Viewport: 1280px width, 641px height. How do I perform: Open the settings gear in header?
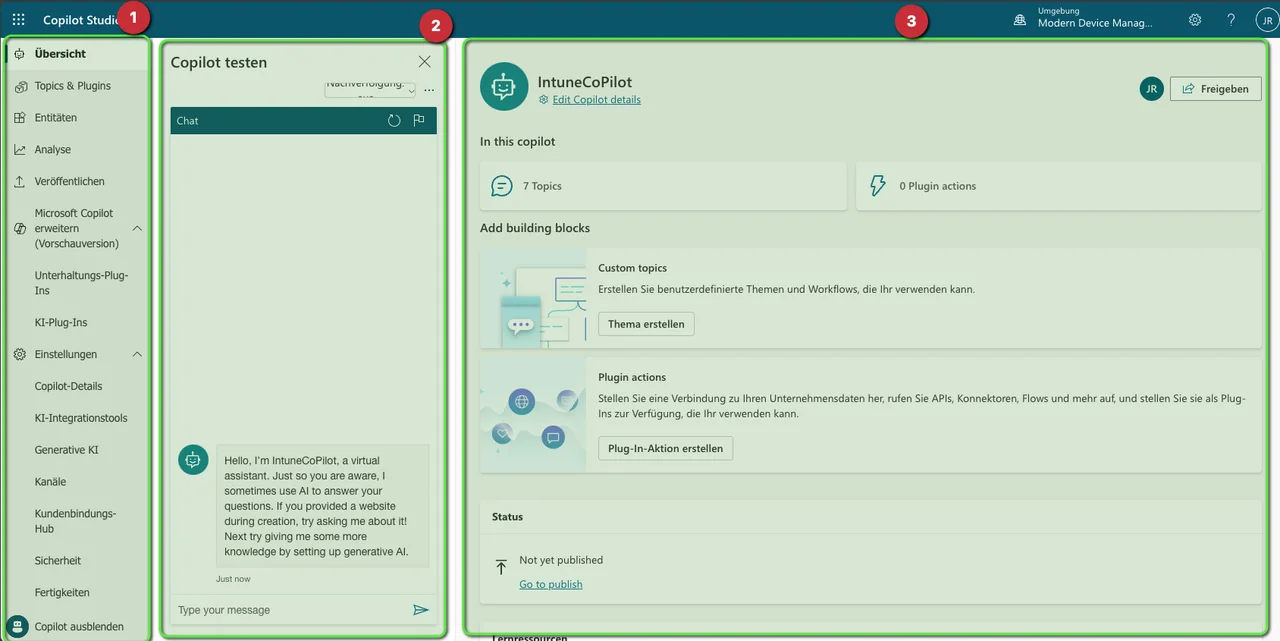pos(1195,20)
